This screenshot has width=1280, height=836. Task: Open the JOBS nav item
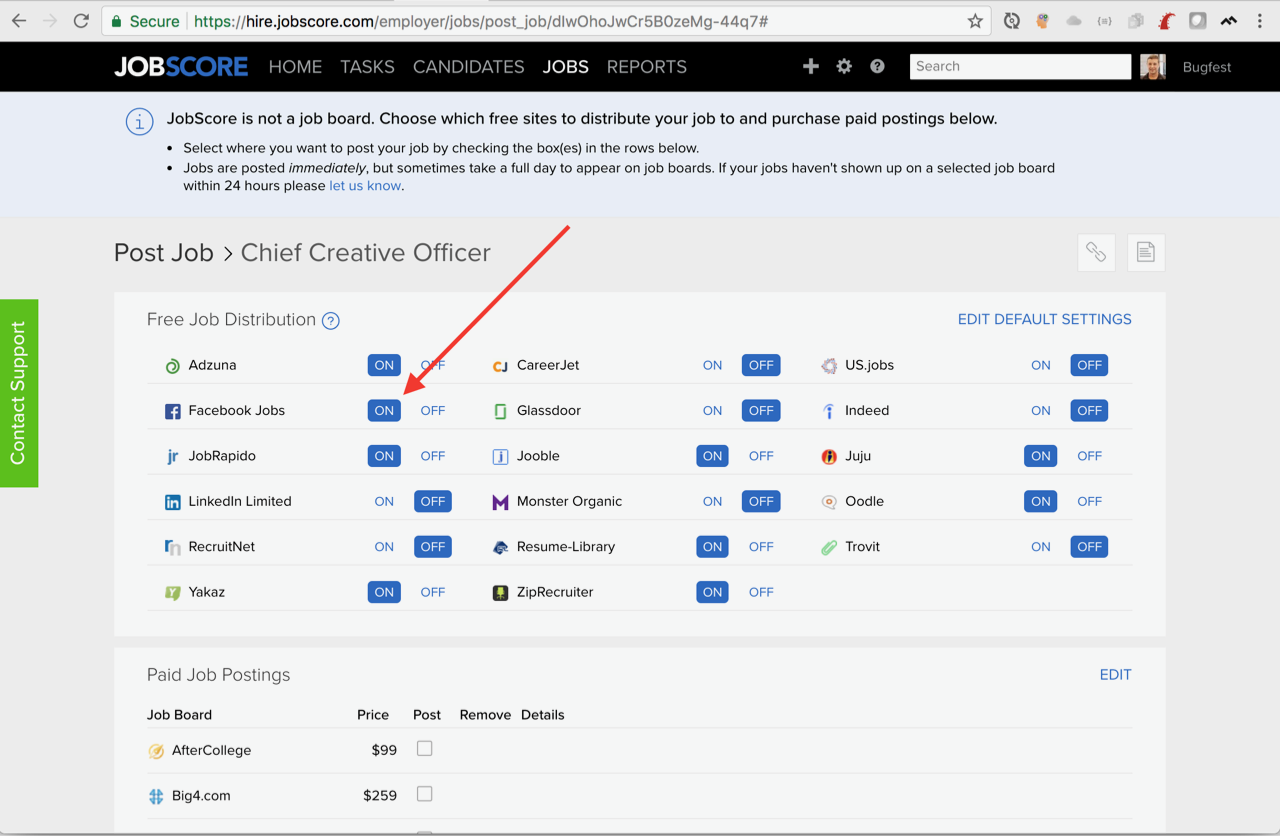tap(566, 67)
